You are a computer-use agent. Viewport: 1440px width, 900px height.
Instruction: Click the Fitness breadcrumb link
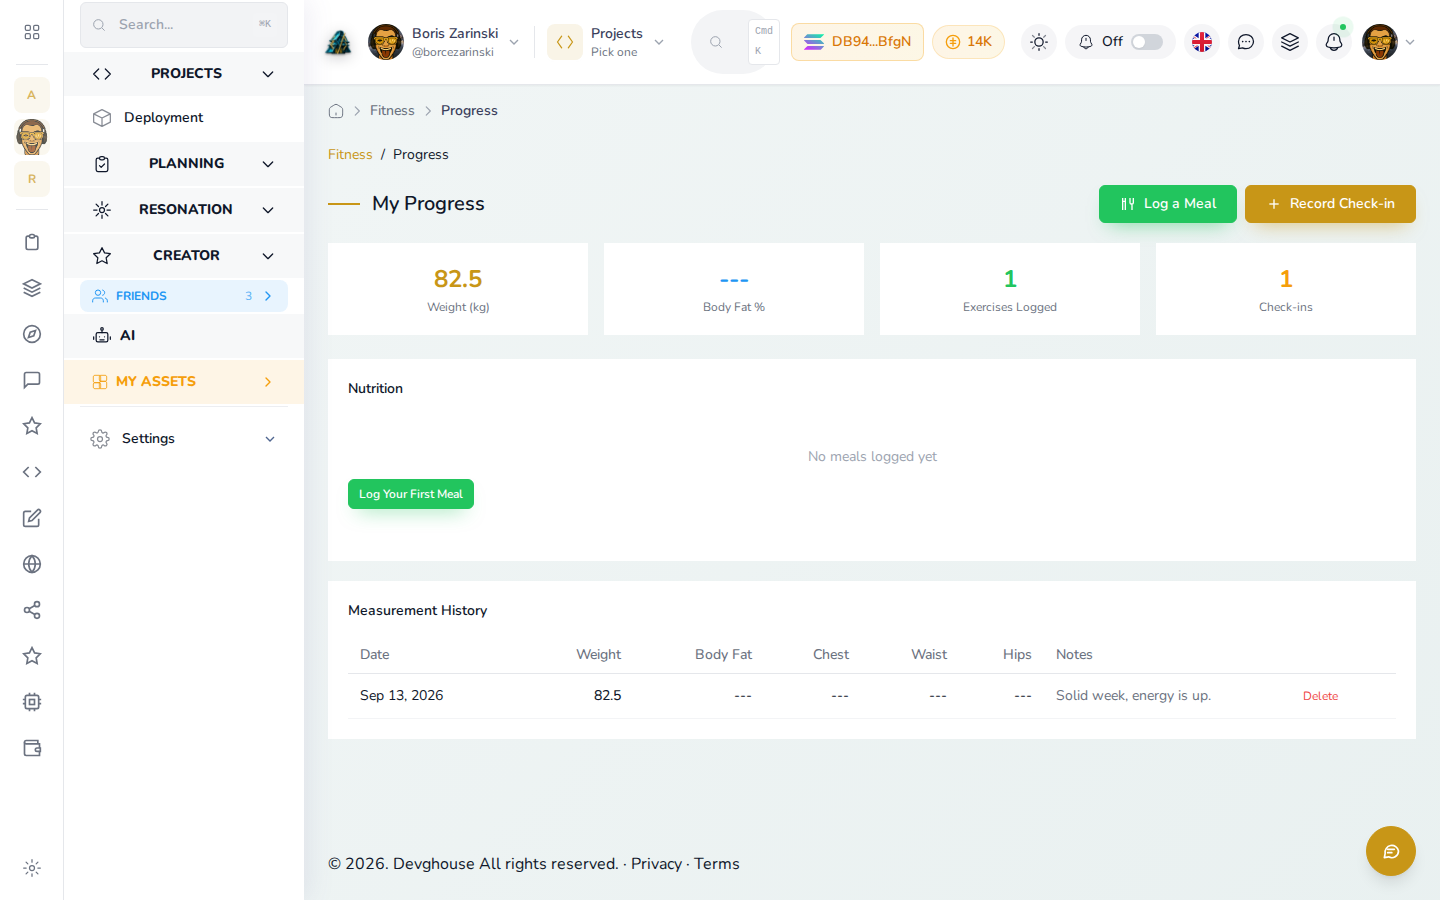(350, 154)
